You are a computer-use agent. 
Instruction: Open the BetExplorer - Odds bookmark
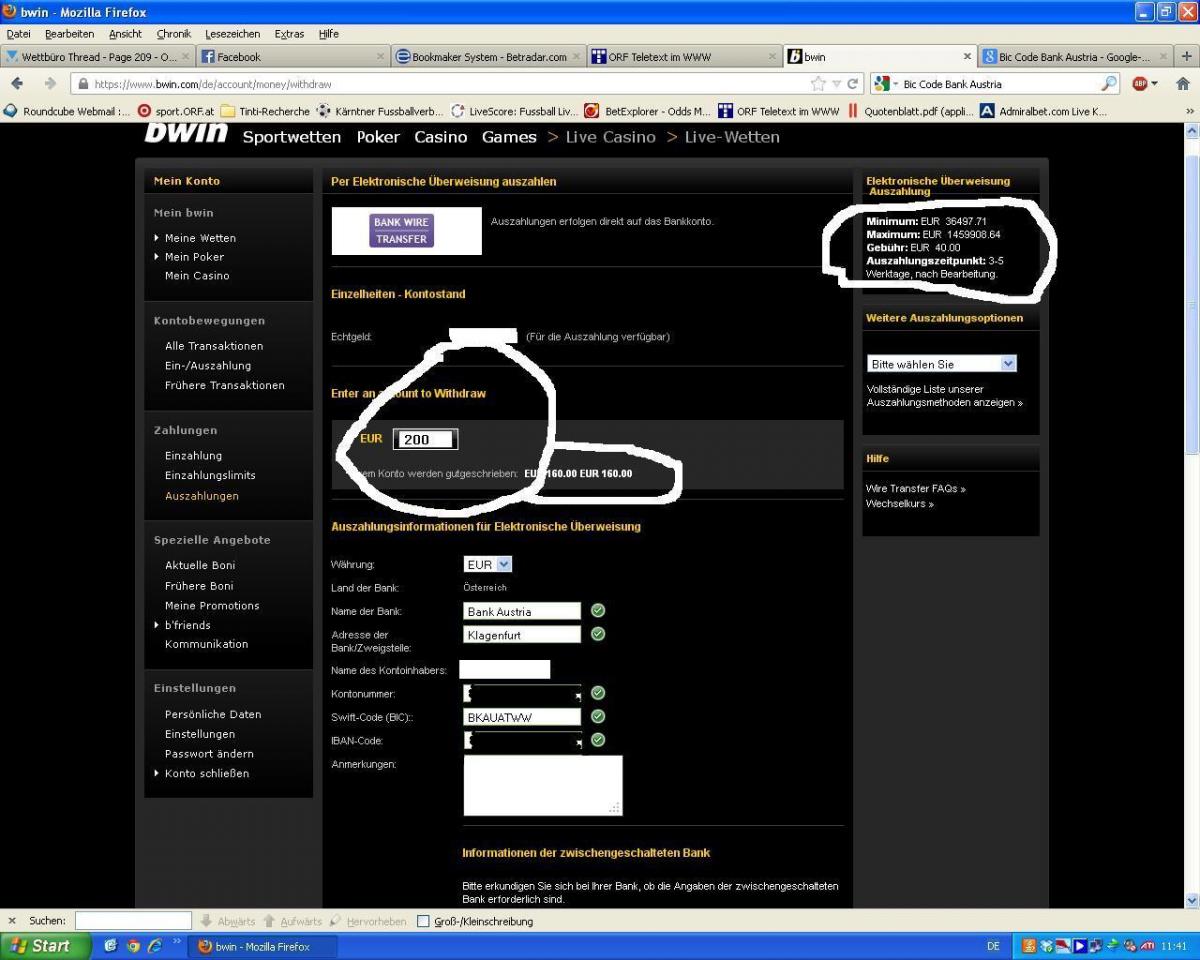pos(648,111)
